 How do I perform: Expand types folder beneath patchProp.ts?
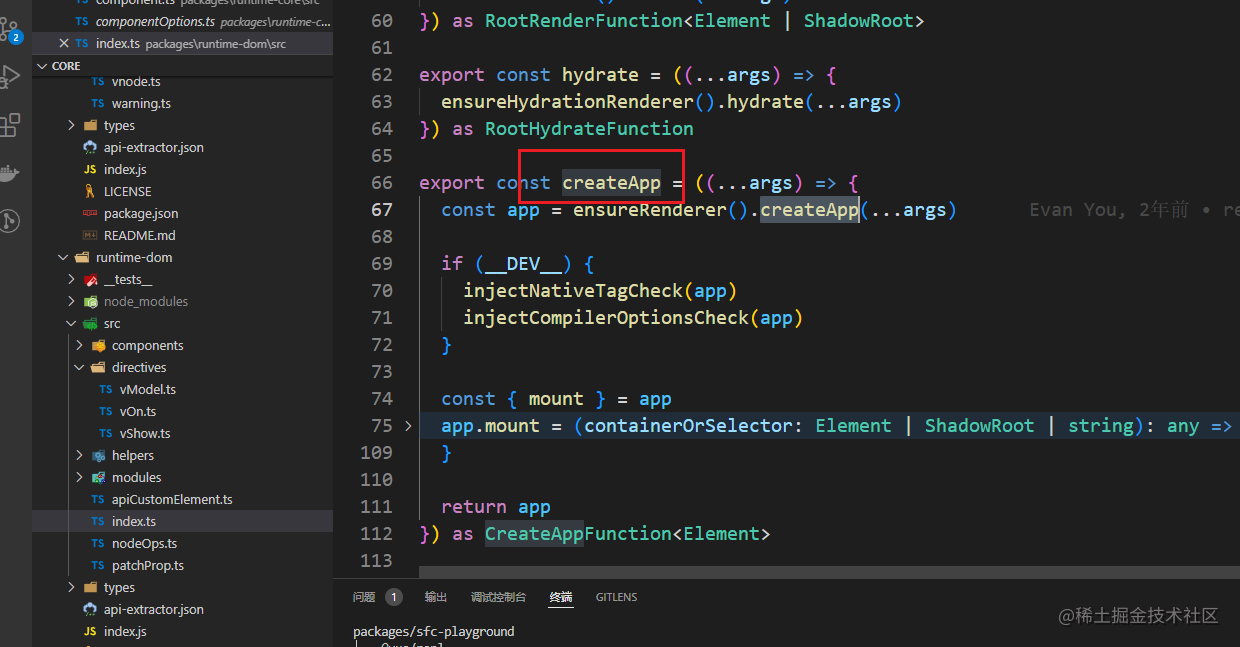(72, 588)
